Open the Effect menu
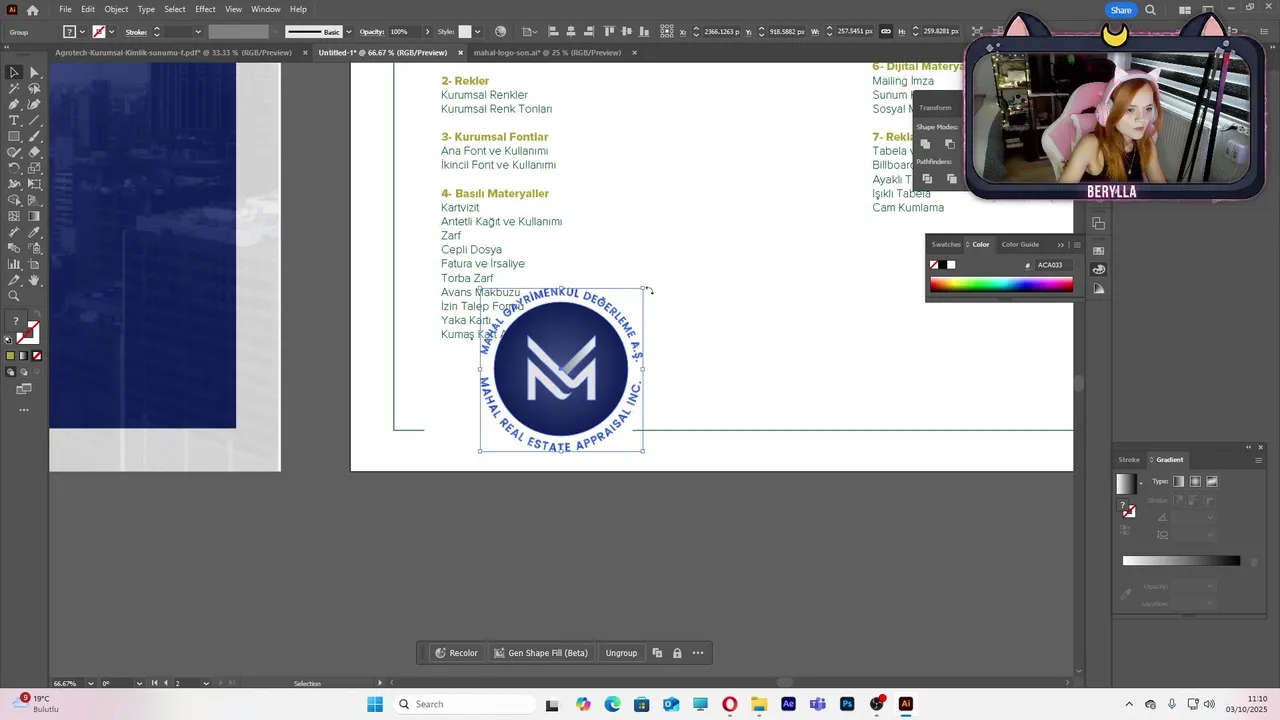The width and height of the screenshot is (1280, 720). click(205, 9)
